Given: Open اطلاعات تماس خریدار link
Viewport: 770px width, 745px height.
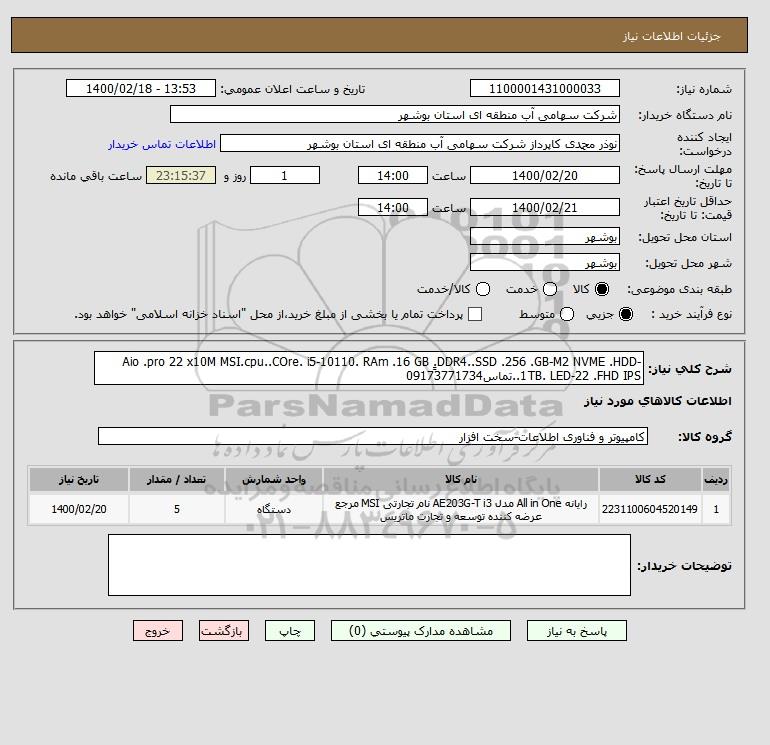Looking at the screenshot, I should click(162, 144).
